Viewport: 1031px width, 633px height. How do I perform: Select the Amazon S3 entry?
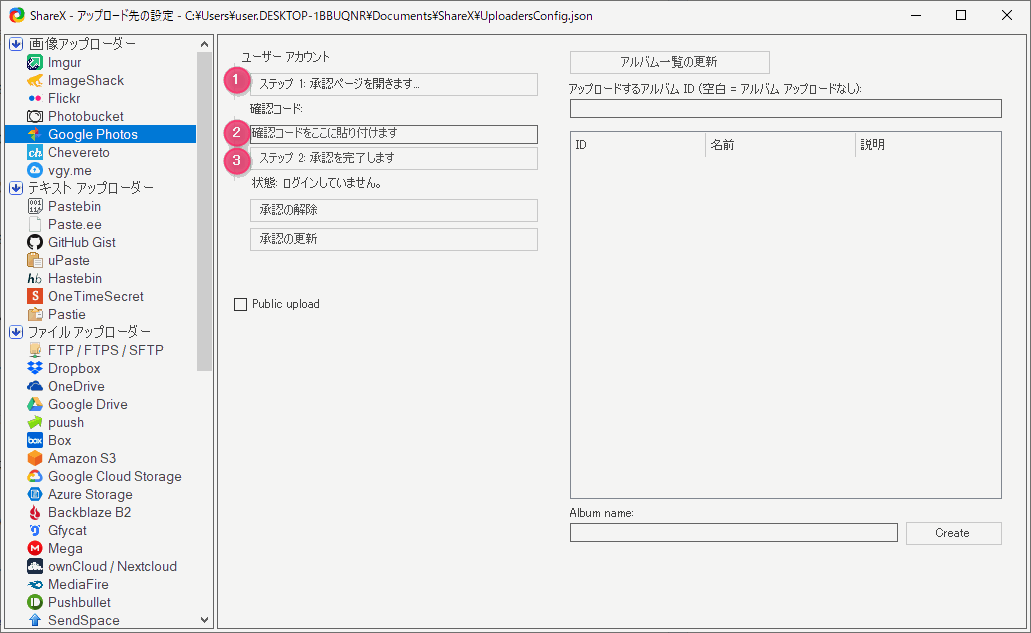tap(82, 458)
